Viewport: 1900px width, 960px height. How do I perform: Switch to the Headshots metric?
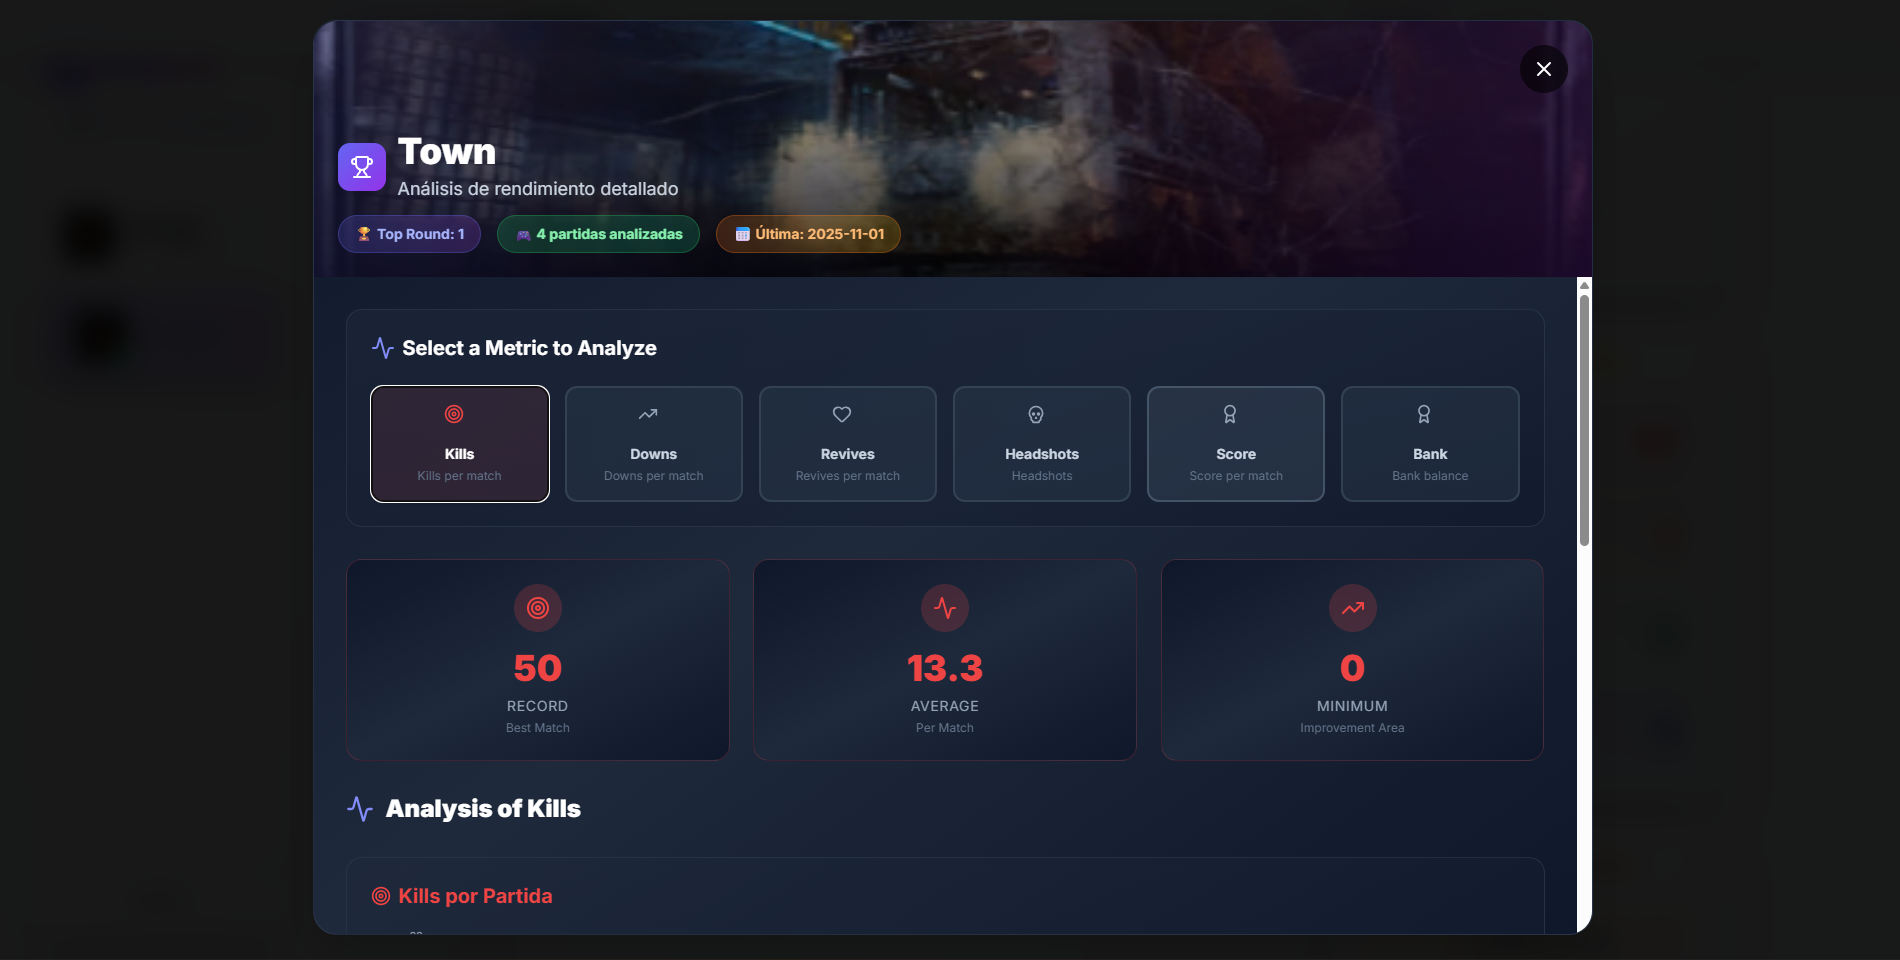(1041, 444)
